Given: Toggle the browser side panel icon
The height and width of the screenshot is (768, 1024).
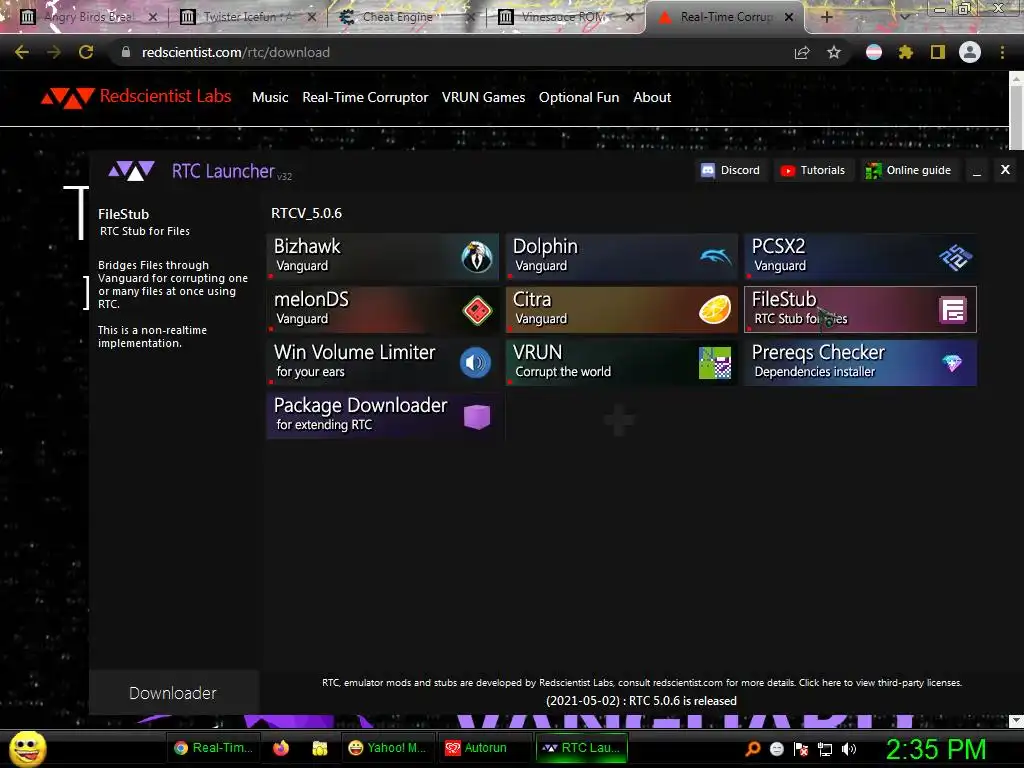Looking at the screenshot, I should (938, 52).
